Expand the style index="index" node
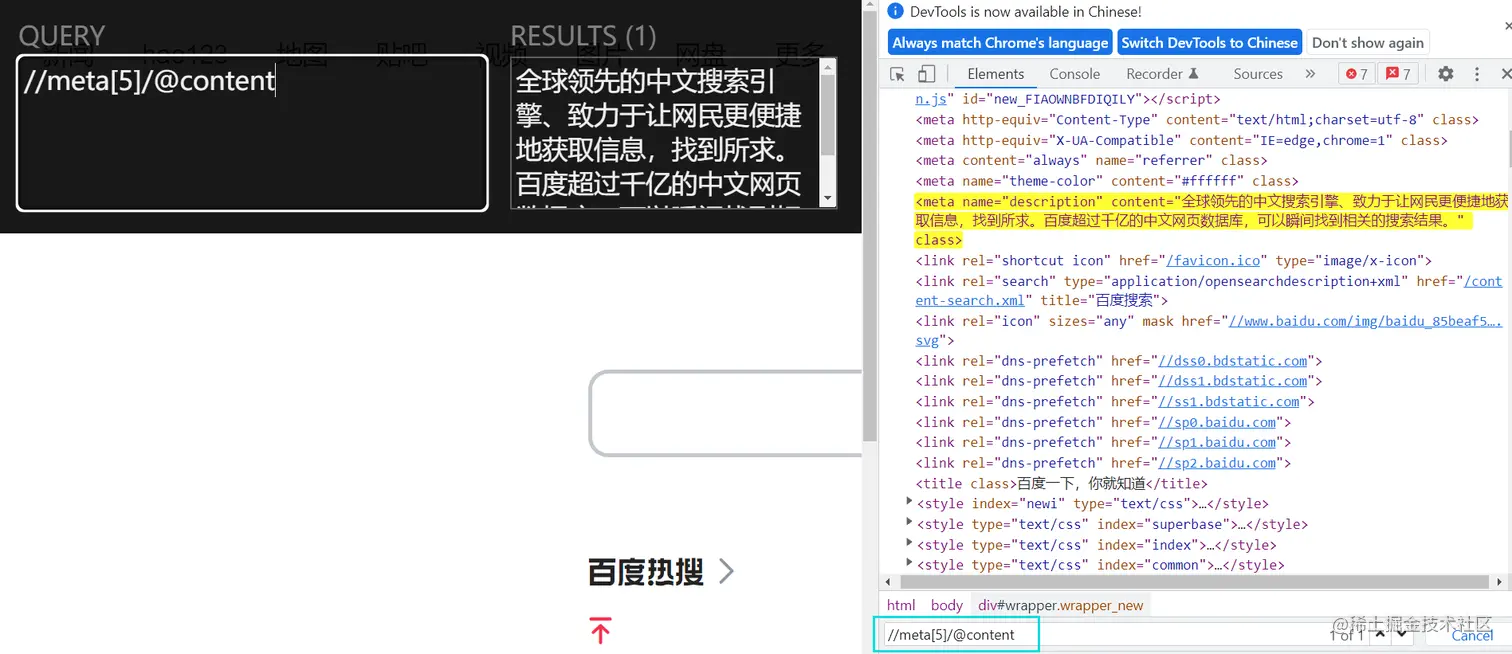Image resolution: width=1512 pixels, height=654 pixels. (909, 544)
